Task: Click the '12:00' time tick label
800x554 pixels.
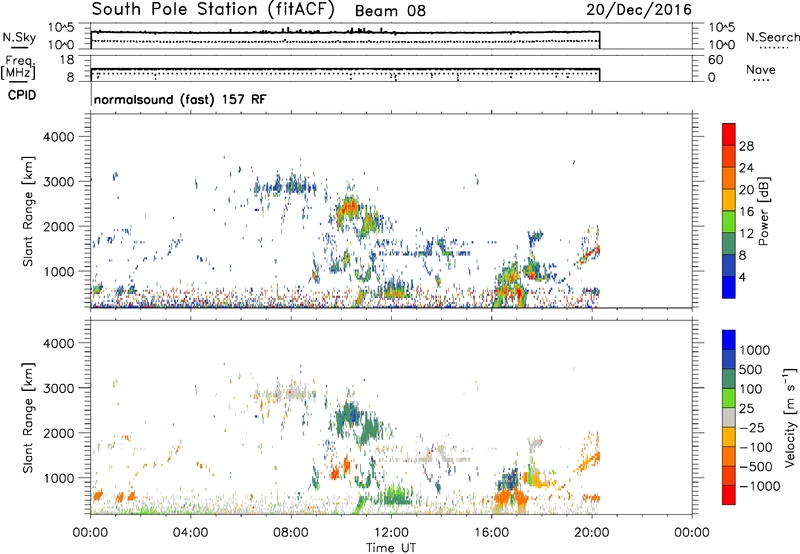Action: [391, 533]
